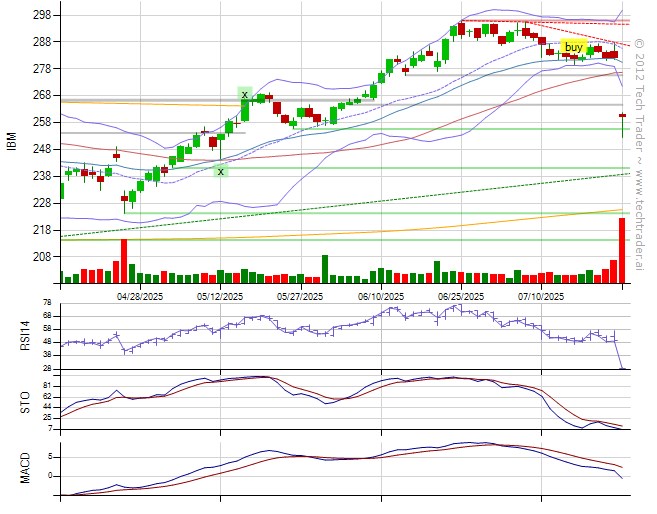Screen dimensions: 657x514
Task: Click the 07/10/2025 date label
Action: [x=541, y=297]
